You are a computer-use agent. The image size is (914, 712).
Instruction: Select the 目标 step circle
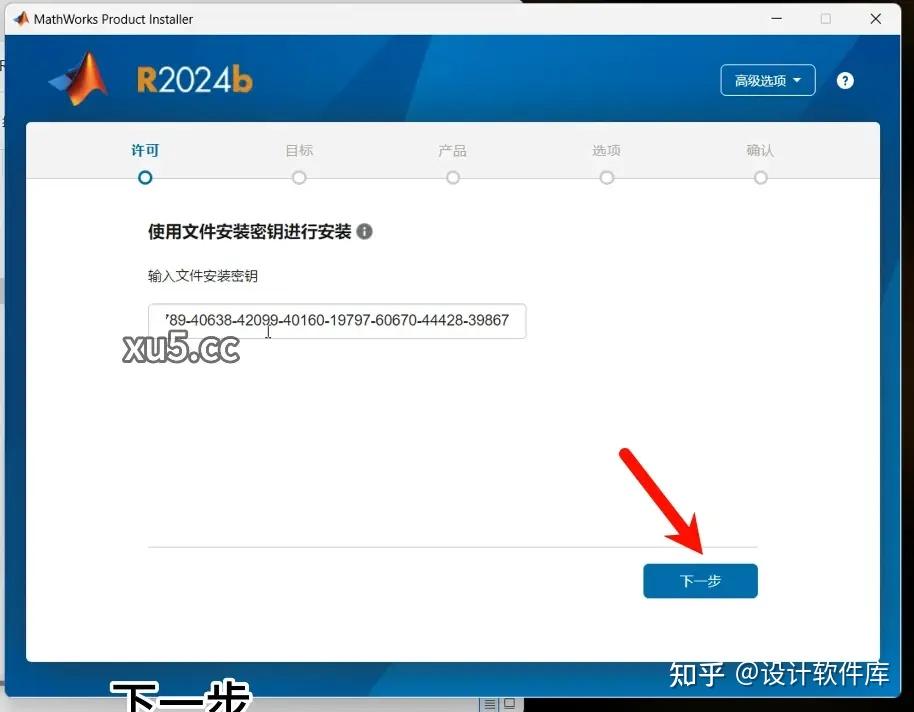pos(299,177)
